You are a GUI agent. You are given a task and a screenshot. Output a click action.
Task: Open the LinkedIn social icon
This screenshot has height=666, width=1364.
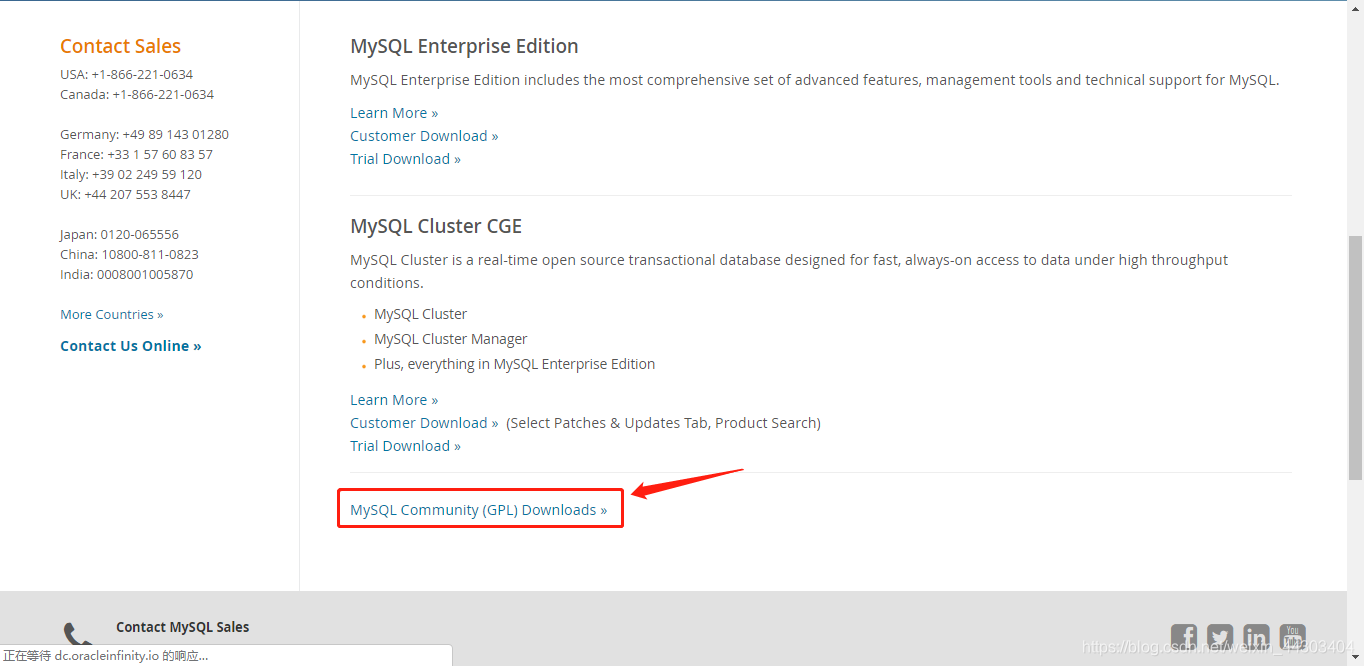click(x=1257, y=637)
